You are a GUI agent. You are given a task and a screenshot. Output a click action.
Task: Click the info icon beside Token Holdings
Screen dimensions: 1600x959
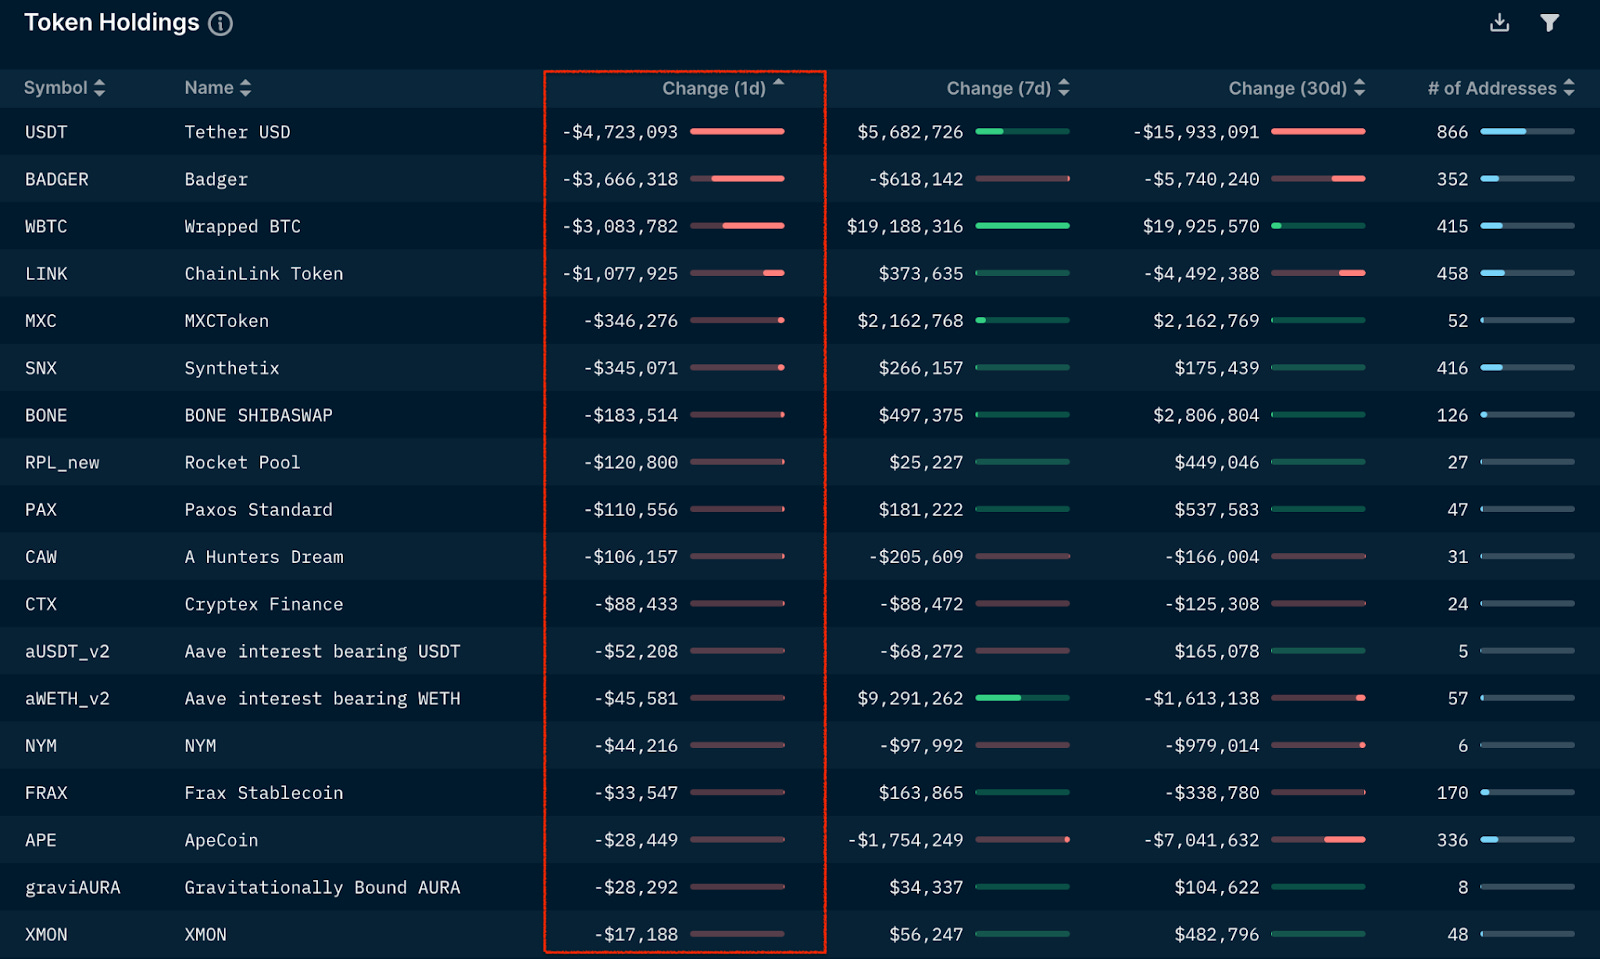pos(220,23)
